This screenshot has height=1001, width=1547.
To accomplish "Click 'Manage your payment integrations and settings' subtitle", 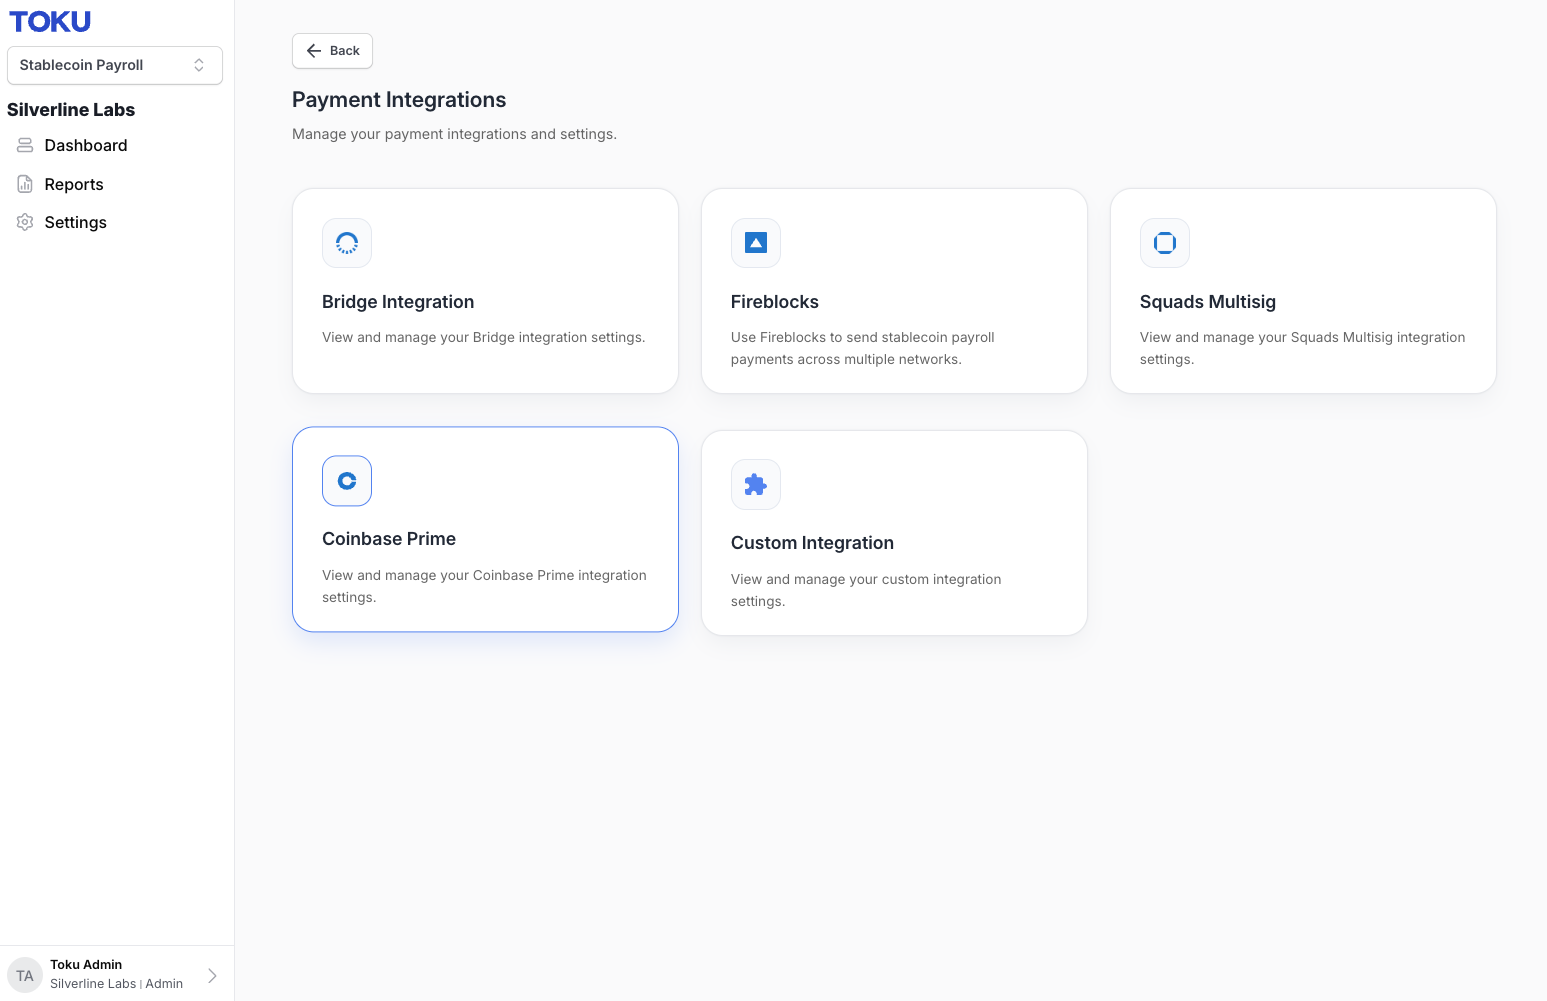I will point(454,134).
